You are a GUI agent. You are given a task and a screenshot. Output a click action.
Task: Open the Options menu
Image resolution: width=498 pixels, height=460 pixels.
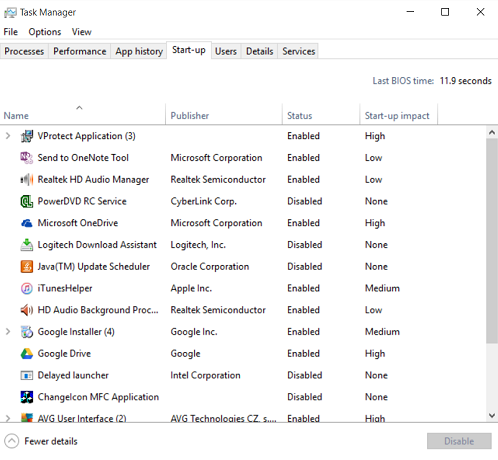pos(45,32)
